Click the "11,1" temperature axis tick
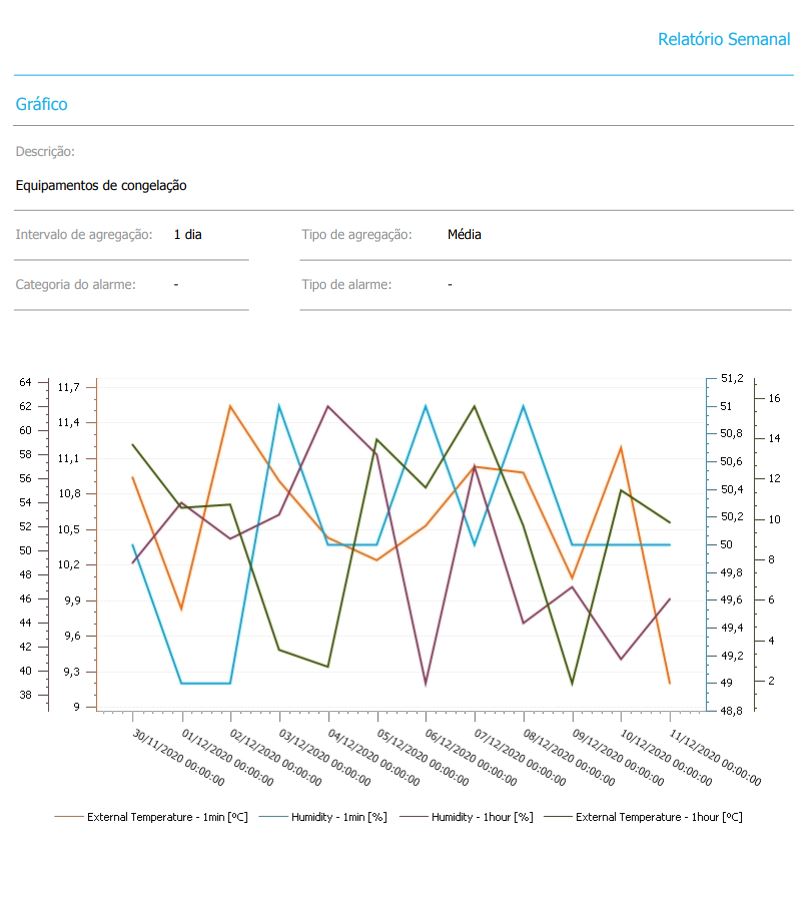Viewport: 809px width, 907px height. pos(68,458)
